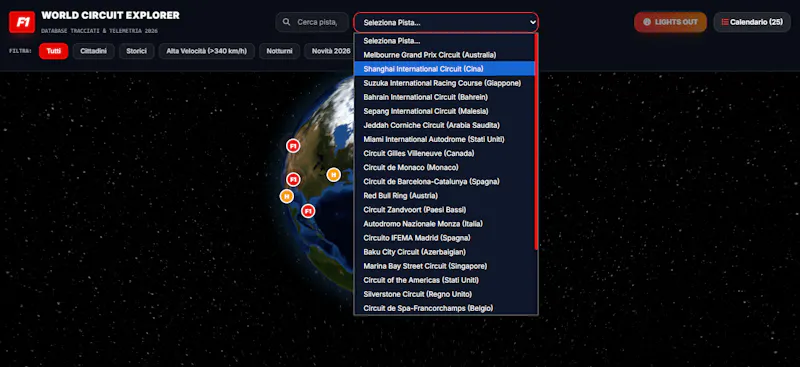Select Suzuka International Racing Course (Giappone)

pos(444,83)
